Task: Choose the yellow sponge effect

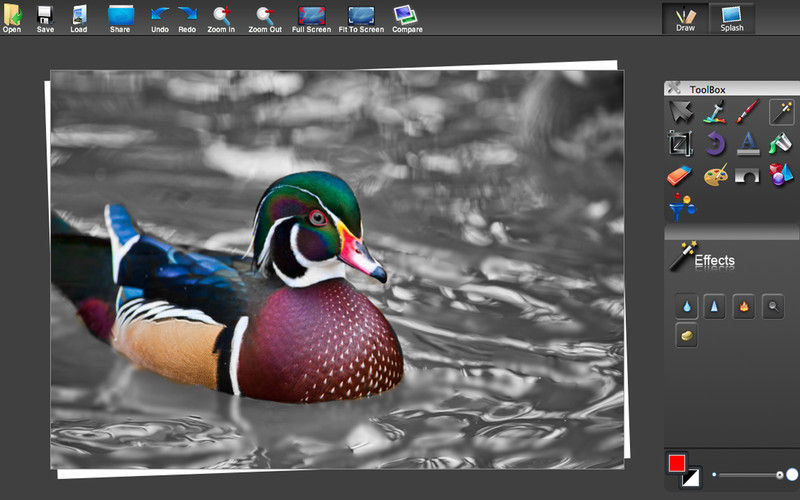Action: pyautogui.click(x=687, y=335)
